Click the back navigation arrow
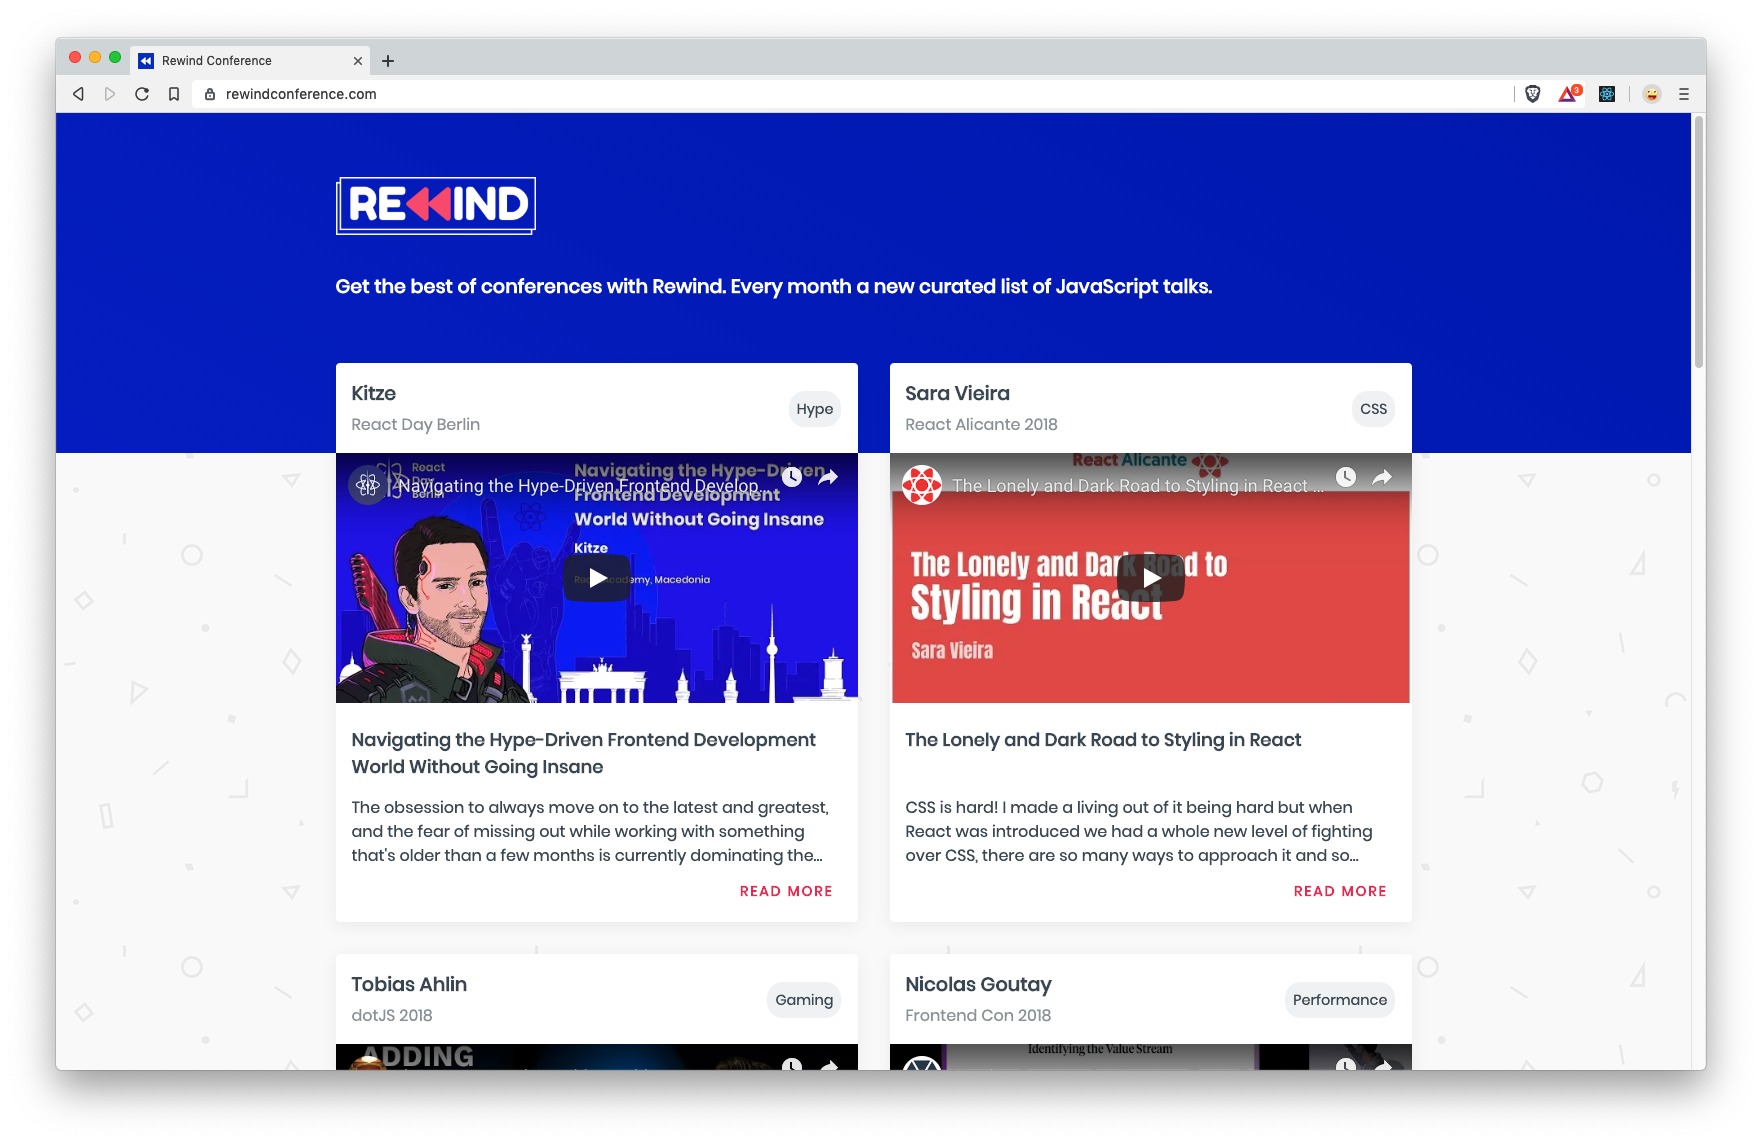The height and width of the screenshot is (1144, 1762). (77, 93)
